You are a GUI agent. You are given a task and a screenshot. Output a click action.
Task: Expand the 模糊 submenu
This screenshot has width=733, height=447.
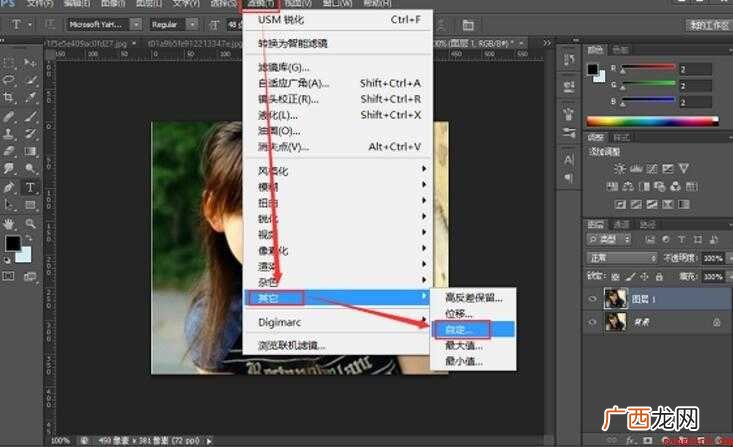(x=338, y=187)
